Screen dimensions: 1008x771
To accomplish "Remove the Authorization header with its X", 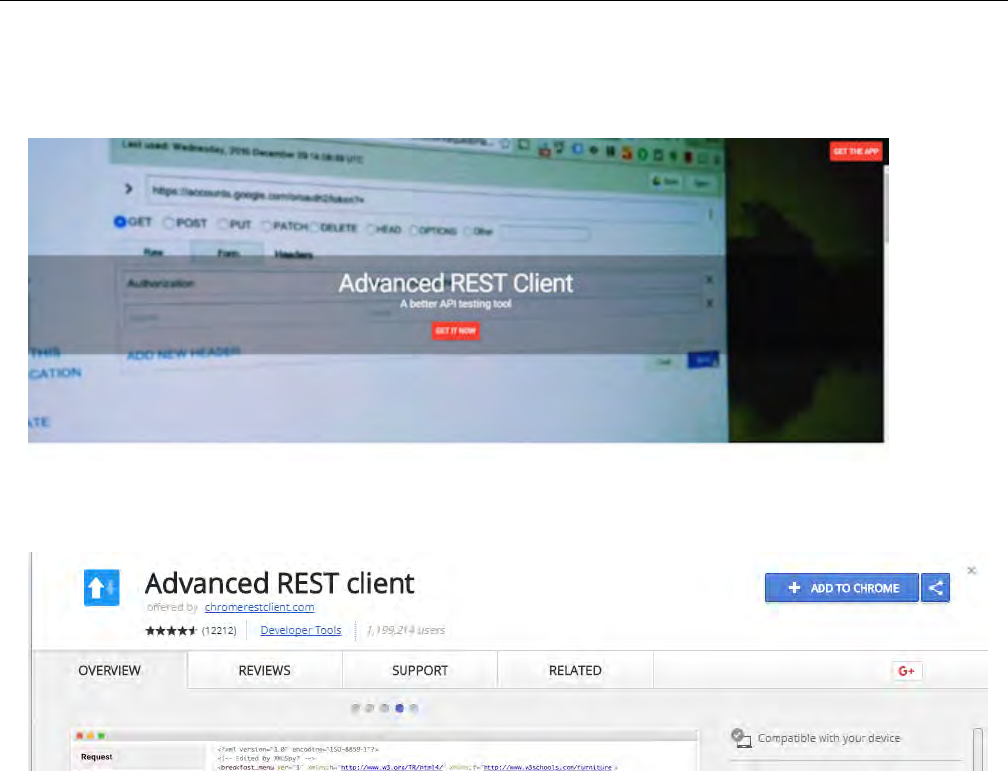I will 709,280.
